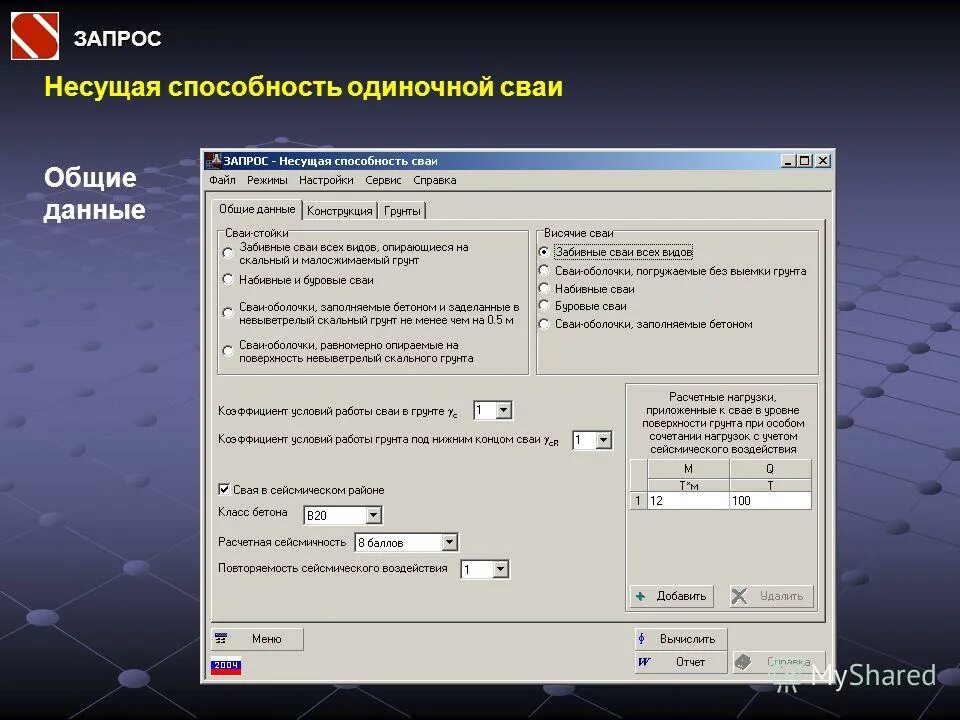Click the W icon on Отчет button
The width and height of the screenshot is (960, 720).
pyautogui.click(x=644, y=662)
